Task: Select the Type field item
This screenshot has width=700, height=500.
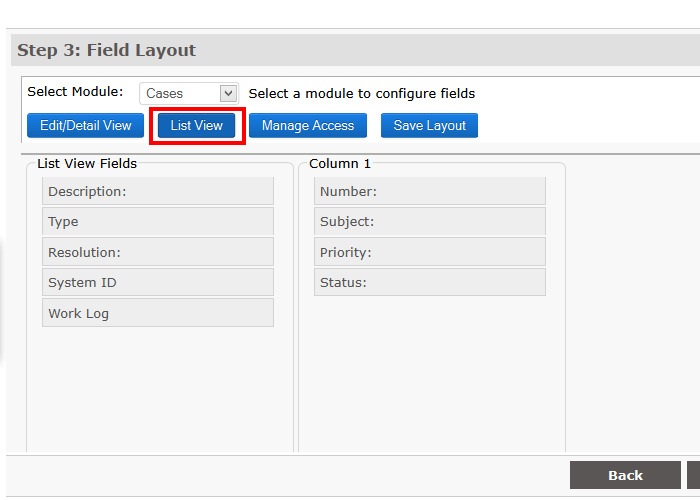Action: (157, 221)
